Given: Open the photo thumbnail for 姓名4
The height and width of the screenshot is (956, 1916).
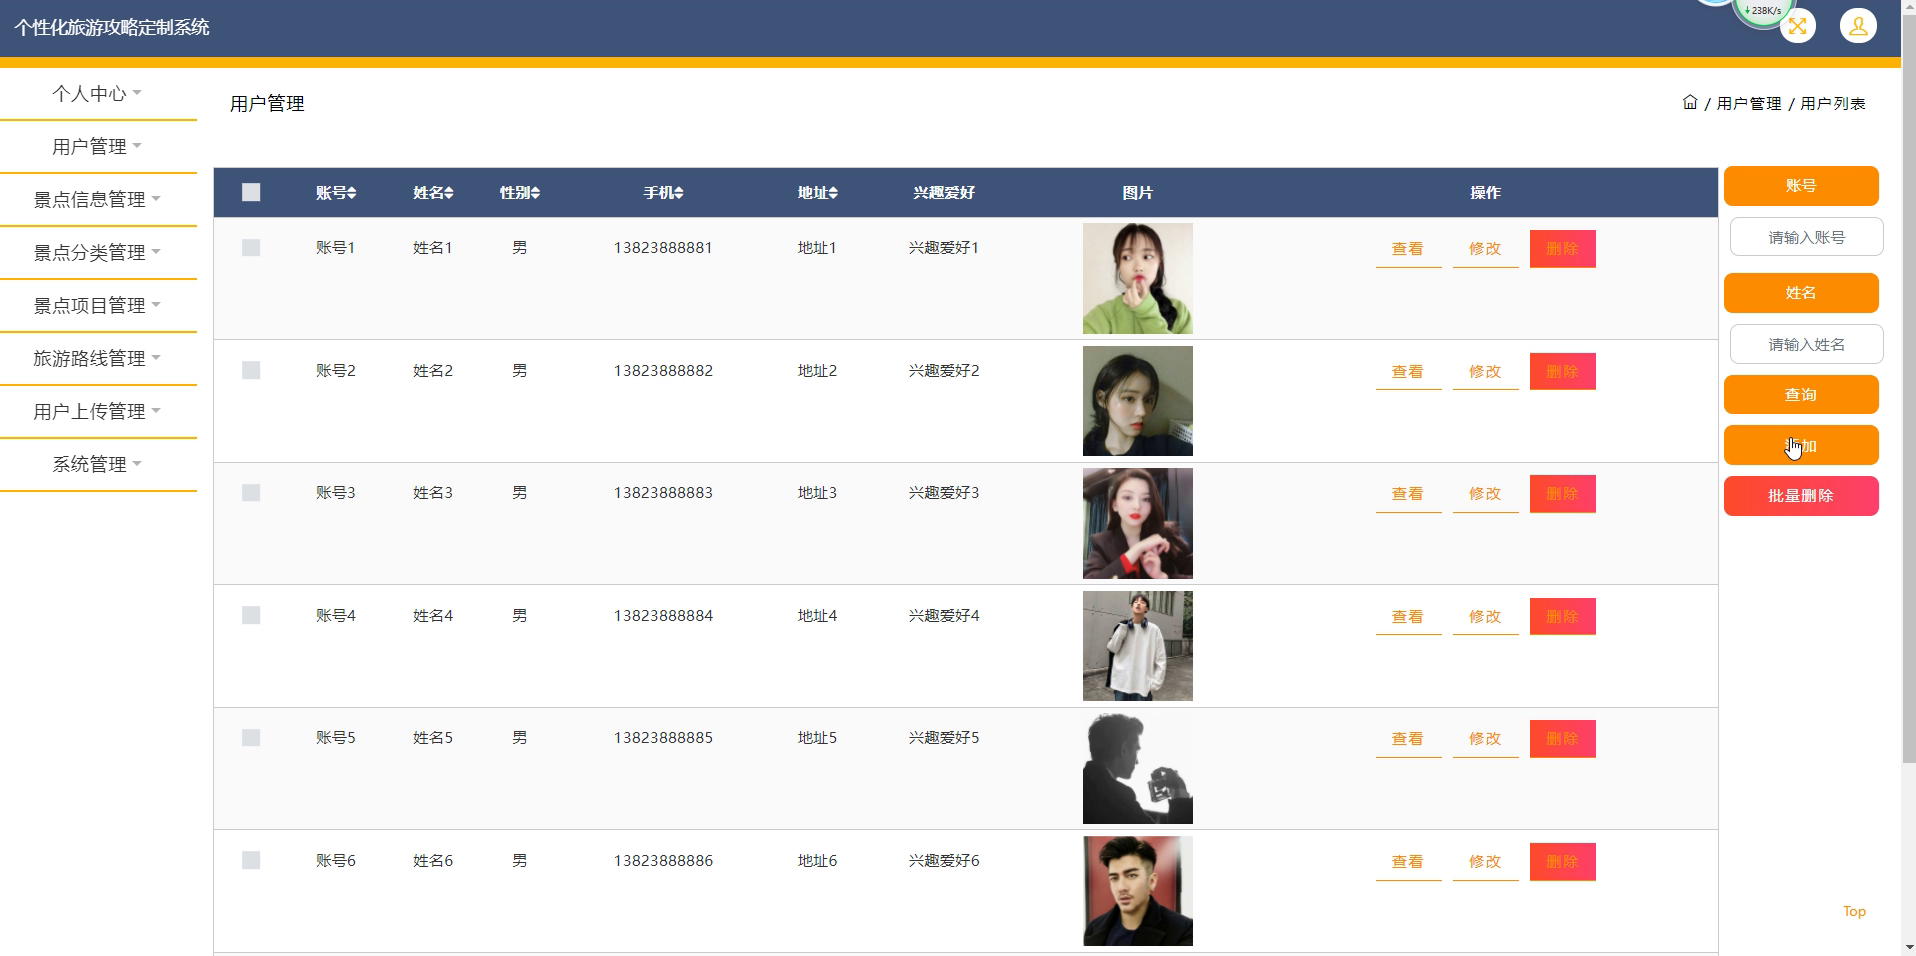Looking at the screenshot, I should pyautogui.click(x=1138, y=646).
